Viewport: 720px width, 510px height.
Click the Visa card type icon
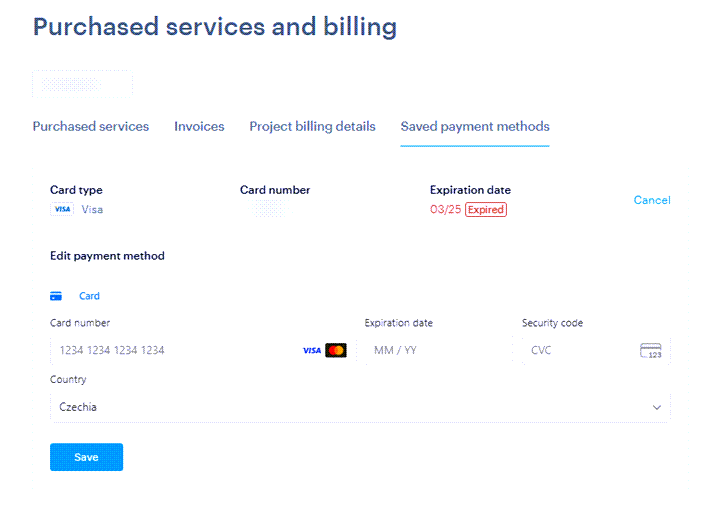62,209
